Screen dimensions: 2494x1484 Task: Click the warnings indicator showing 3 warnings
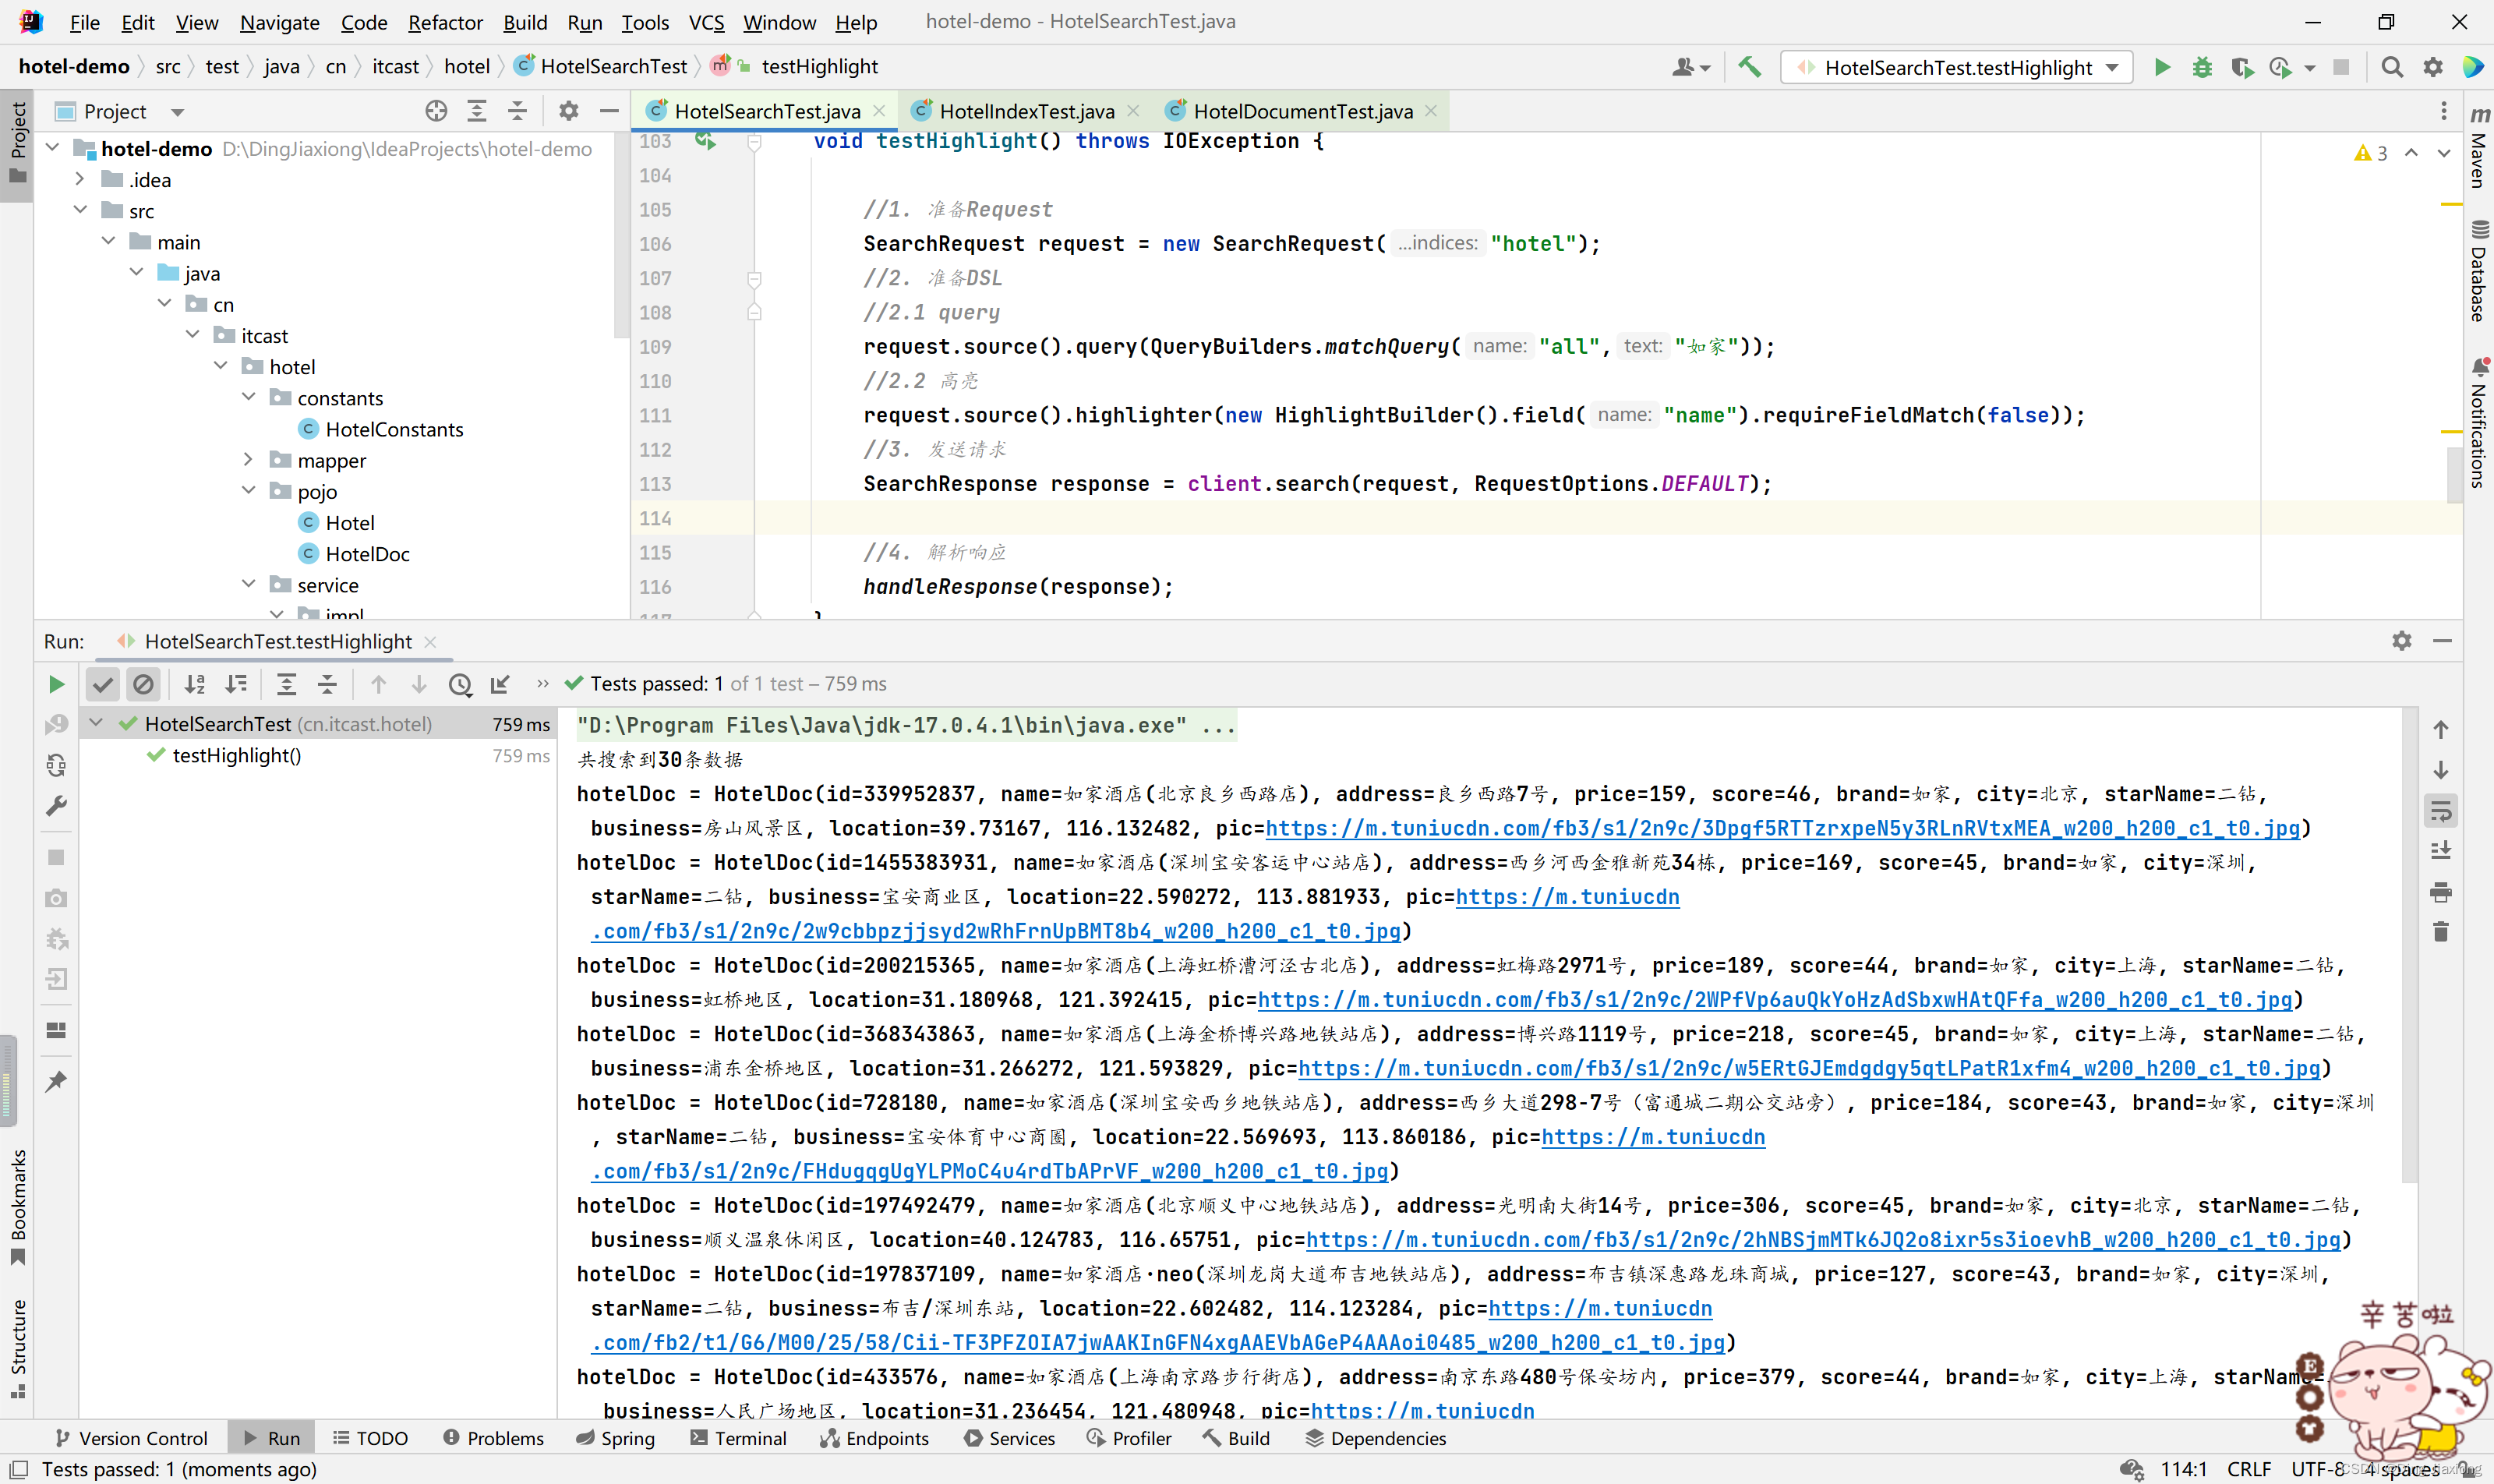2371,152
